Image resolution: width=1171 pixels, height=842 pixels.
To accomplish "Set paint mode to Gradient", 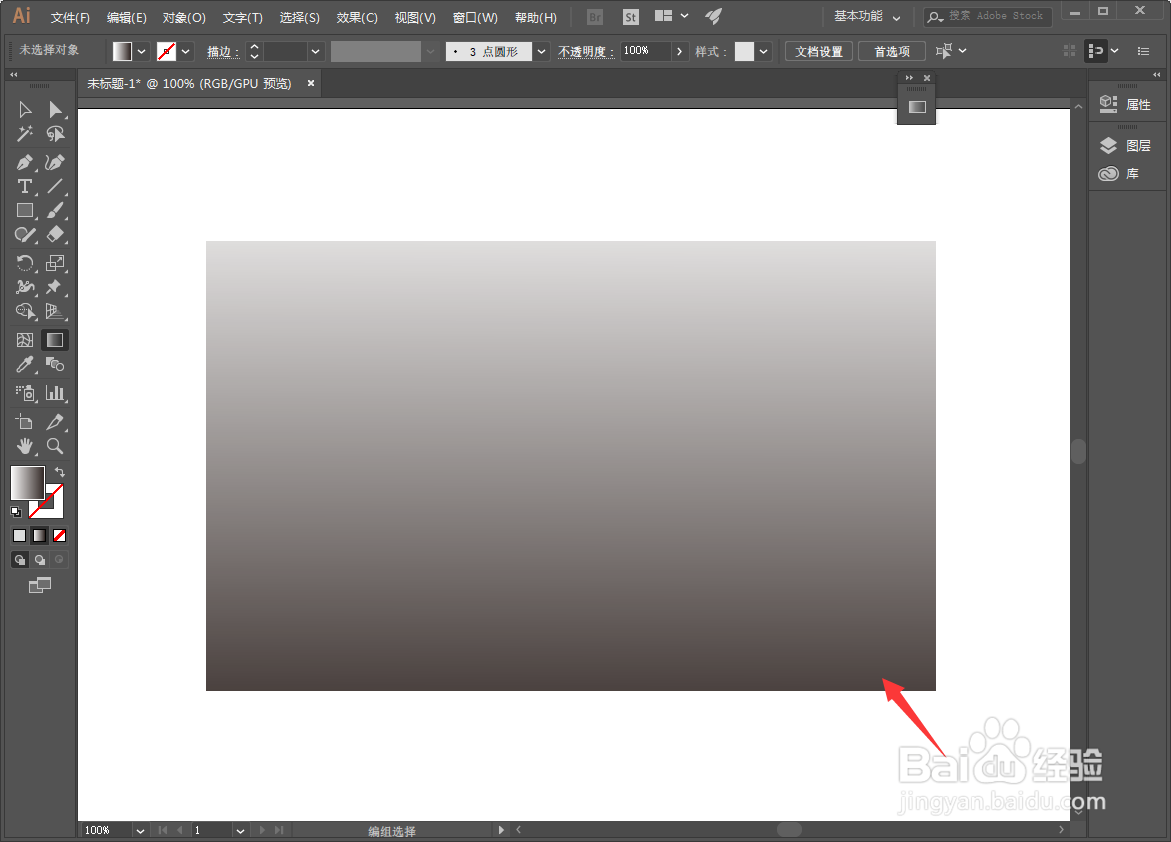I will (x=40, y=536).
